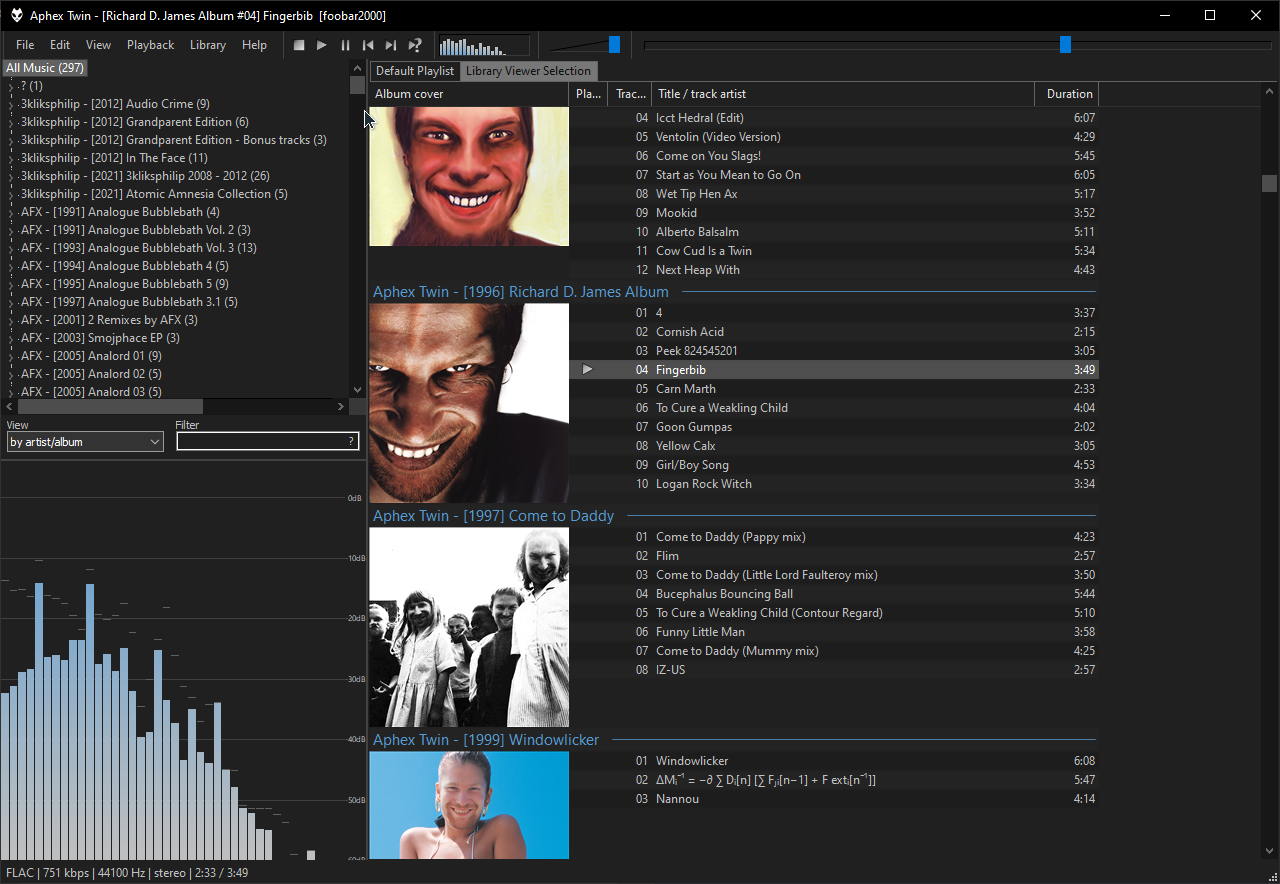Skip to the previous track
The height and width of the screenshot is (884, 1280).
pyautogui.click(x=368, y=45)
